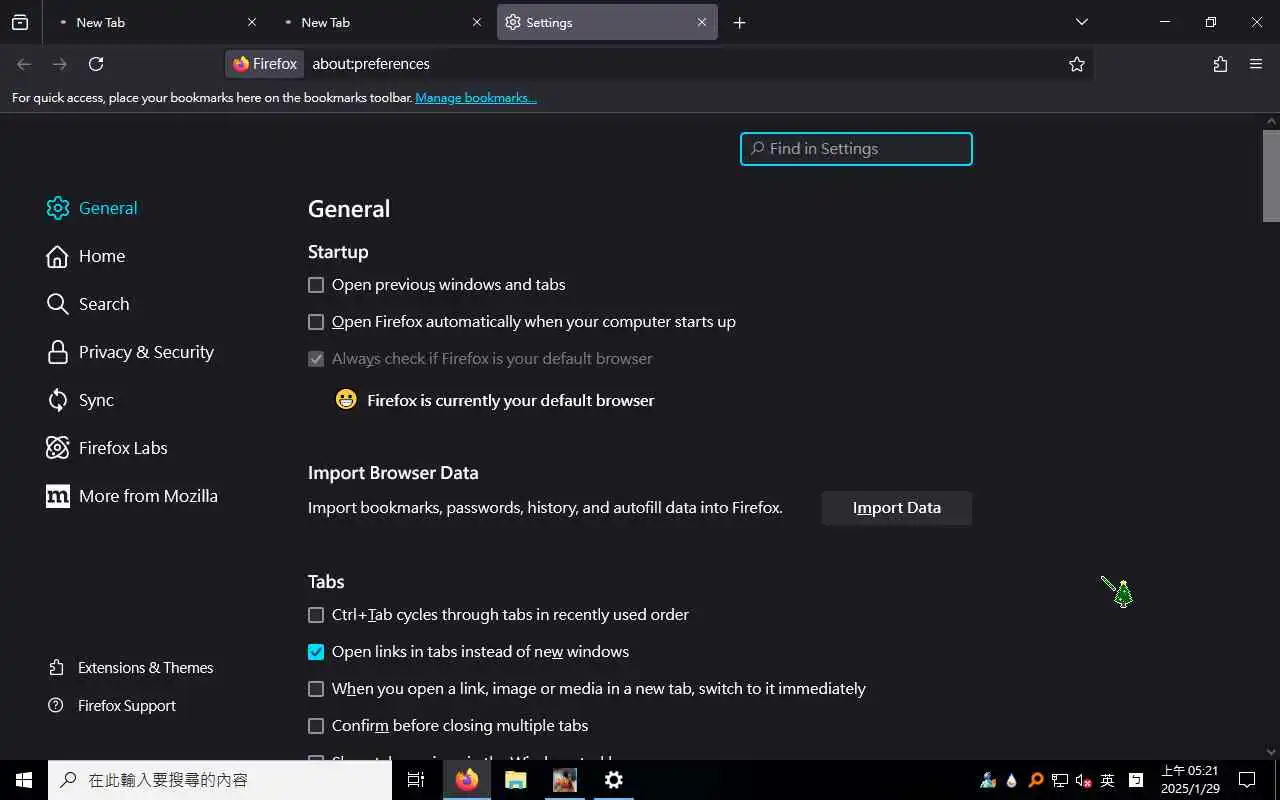Select the General settings category
1280x800 pixels.
coord(92,208)
